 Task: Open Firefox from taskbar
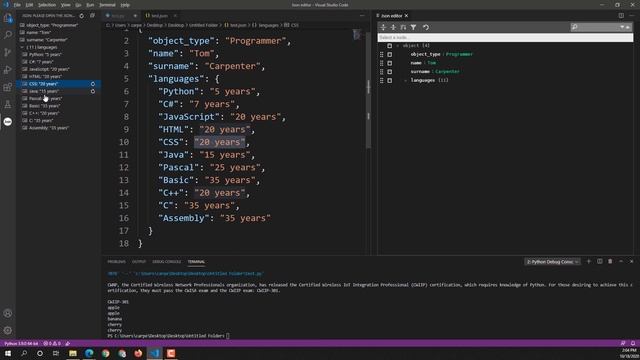point(138,353)
